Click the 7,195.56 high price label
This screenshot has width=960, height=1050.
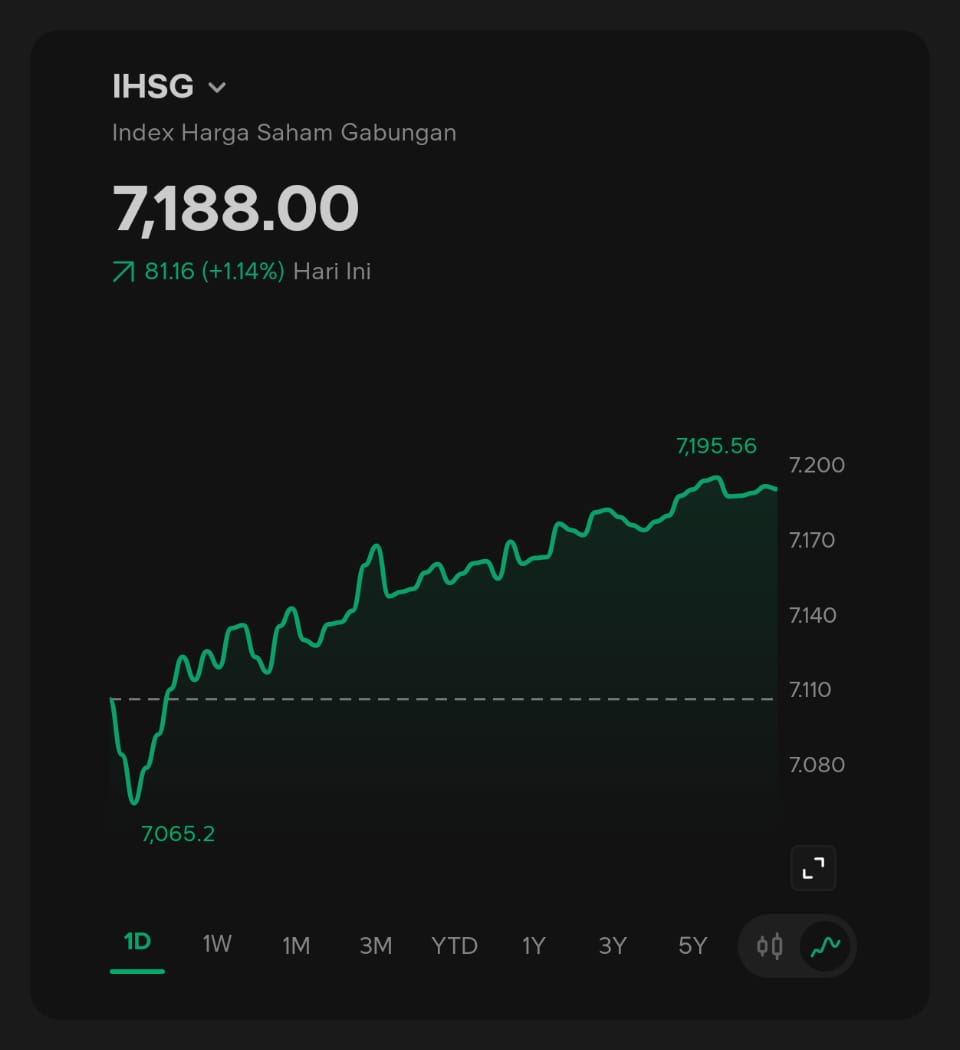(x=716, y=446)
